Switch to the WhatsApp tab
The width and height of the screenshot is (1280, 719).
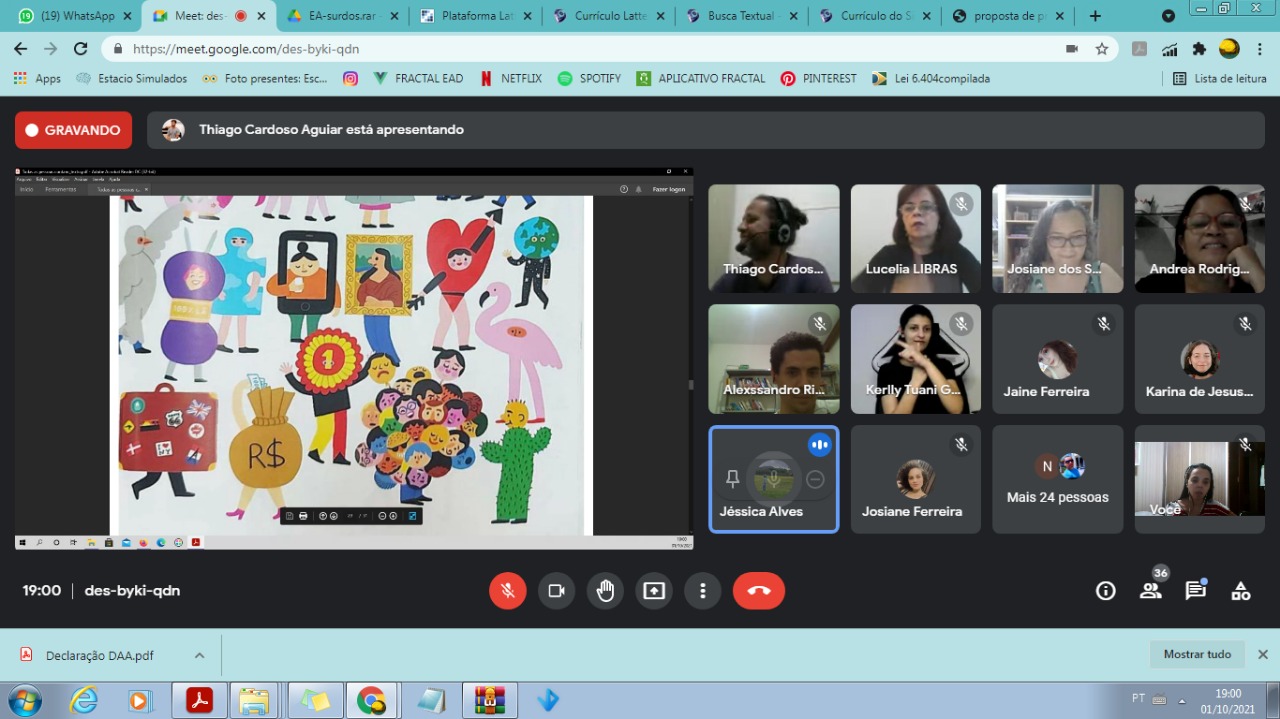pyautogui.click(x=70, y=16)
